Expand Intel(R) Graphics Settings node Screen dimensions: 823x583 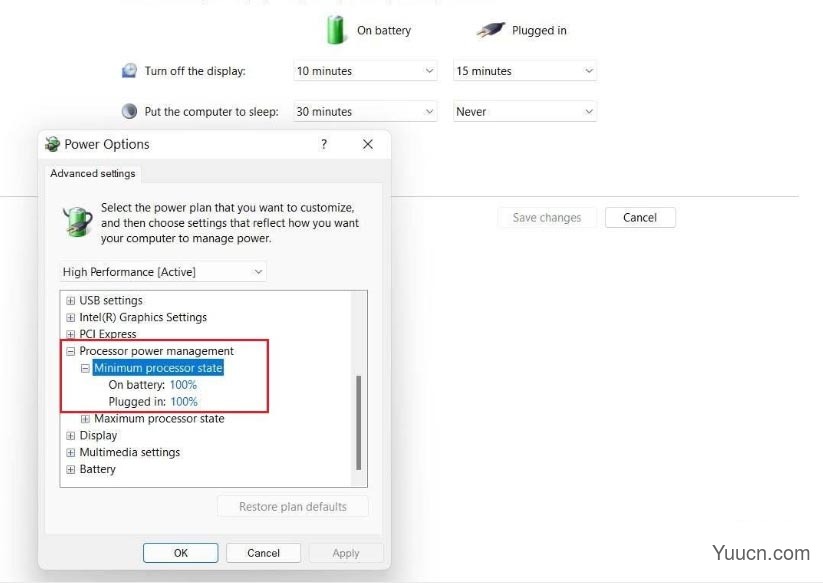click(70, 317)
